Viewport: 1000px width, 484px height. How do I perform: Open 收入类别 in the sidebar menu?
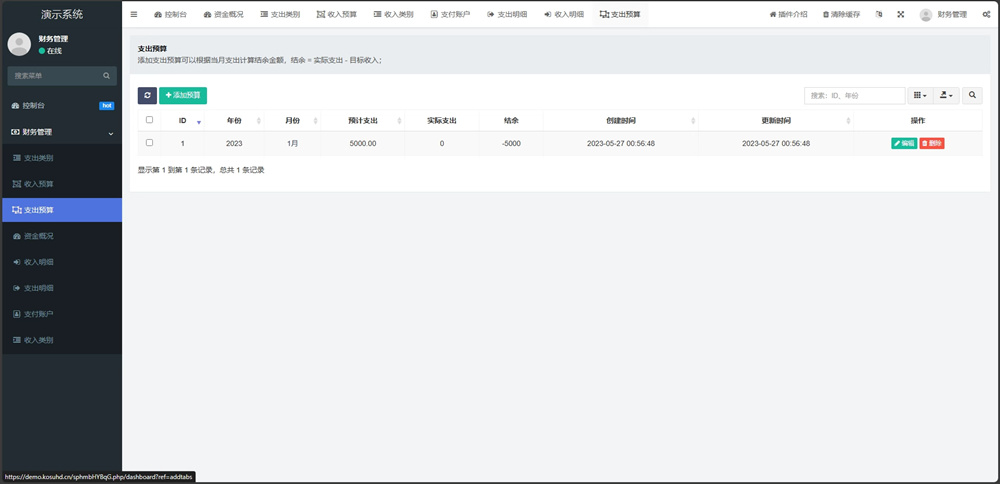[62, 341]
